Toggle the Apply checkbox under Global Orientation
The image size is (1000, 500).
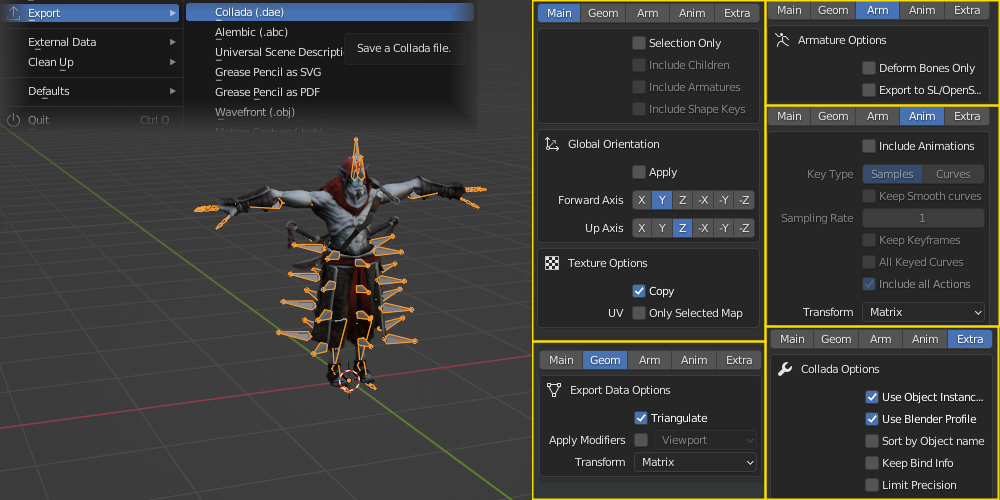639,172
